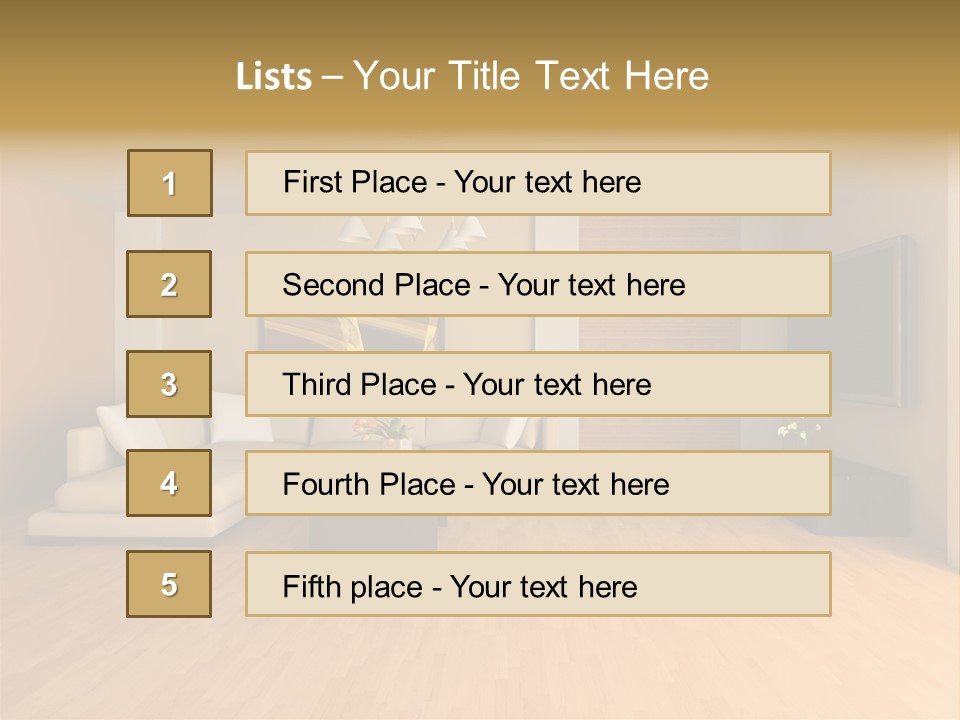Click the 'Fifth place' text box
The width and height of the screenshot is (960, 720).
pyautogui.click(x=538, y=585)
